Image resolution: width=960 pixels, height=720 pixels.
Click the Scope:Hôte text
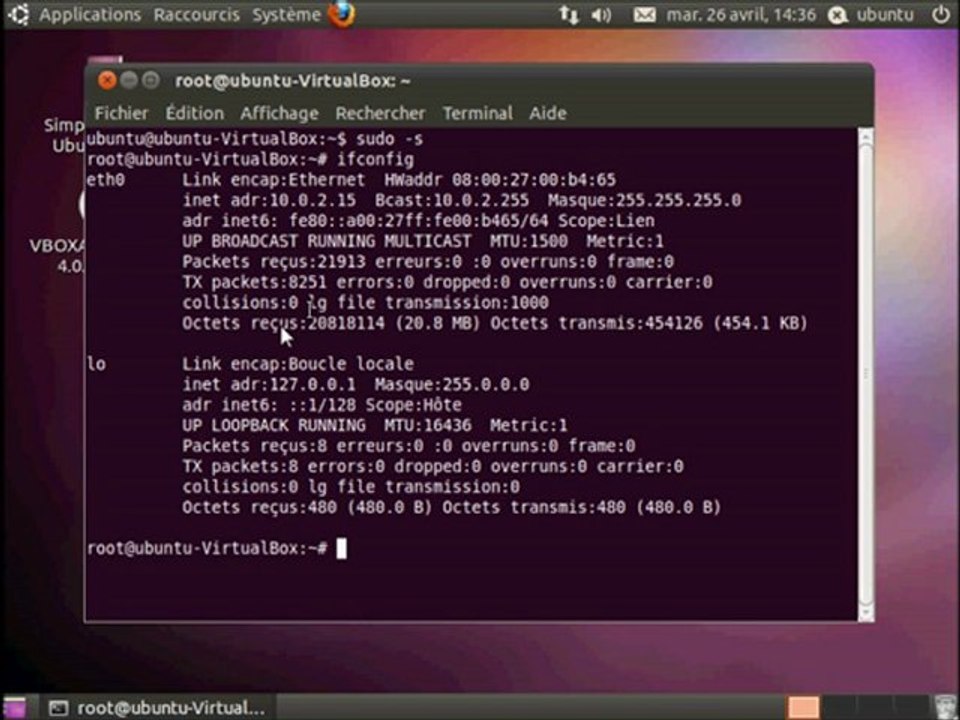[x=413, y=405]
